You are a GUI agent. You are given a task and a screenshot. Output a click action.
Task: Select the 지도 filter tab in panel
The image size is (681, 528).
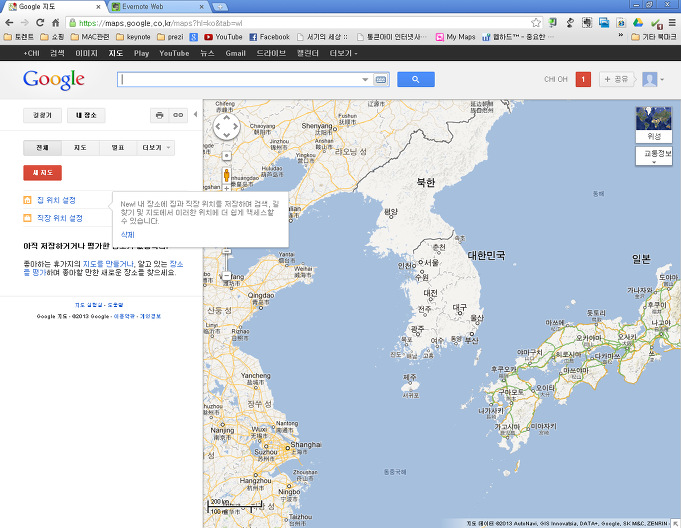click(80, 148)
